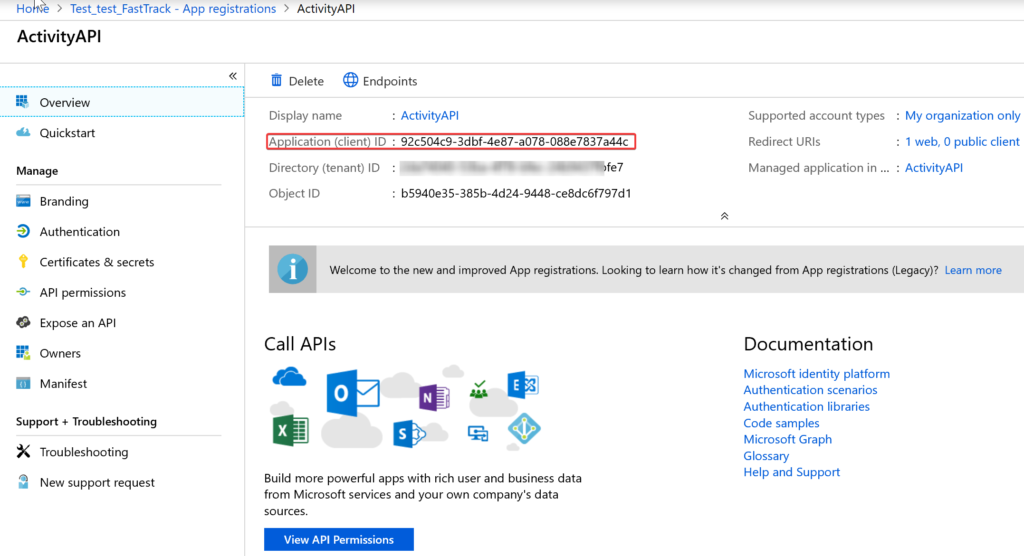1024x556 pixels.
Task: Click the OneDrive cloud icon
Action: (x=289, y=378)
